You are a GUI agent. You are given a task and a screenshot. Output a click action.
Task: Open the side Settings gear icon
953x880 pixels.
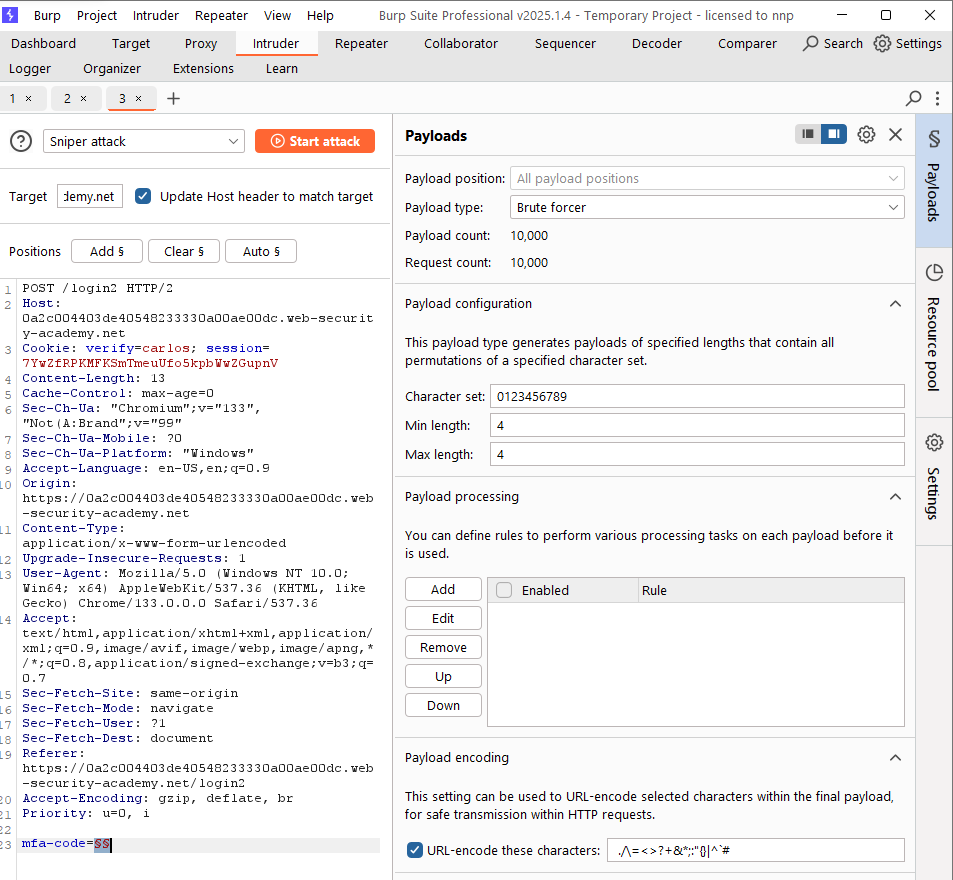[x=934, y=442]
